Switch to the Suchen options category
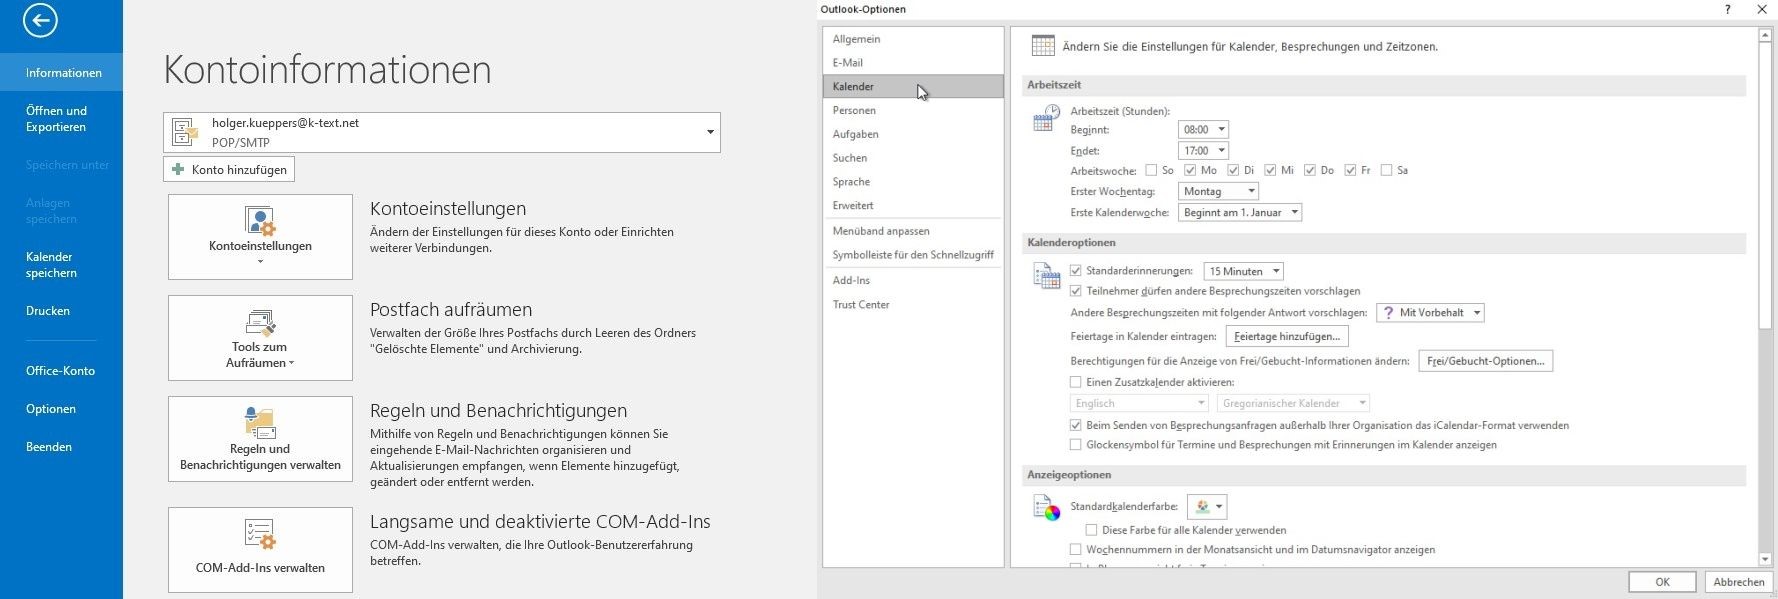 913,158
